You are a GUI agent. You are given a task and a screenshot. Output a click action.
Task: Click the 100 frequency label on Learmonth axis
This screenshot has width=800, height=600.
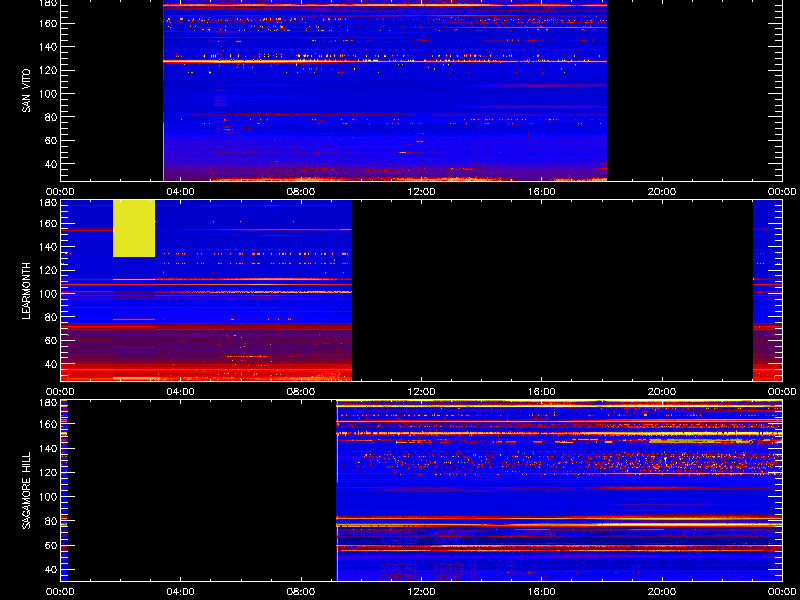(48, 294)
